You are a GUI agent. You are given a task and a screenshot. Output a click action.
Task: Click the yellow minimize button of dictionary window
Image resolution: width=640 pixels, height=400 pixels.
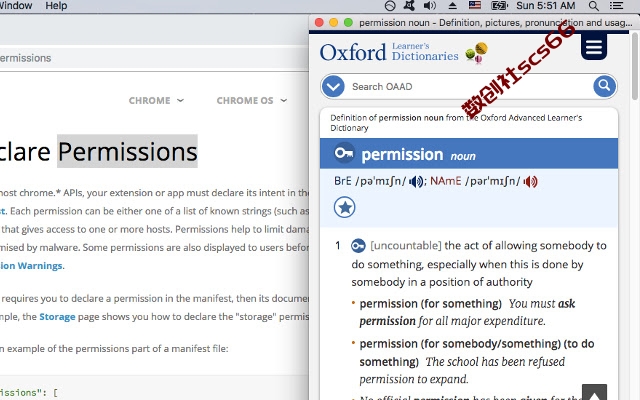[x=333, y=22]
